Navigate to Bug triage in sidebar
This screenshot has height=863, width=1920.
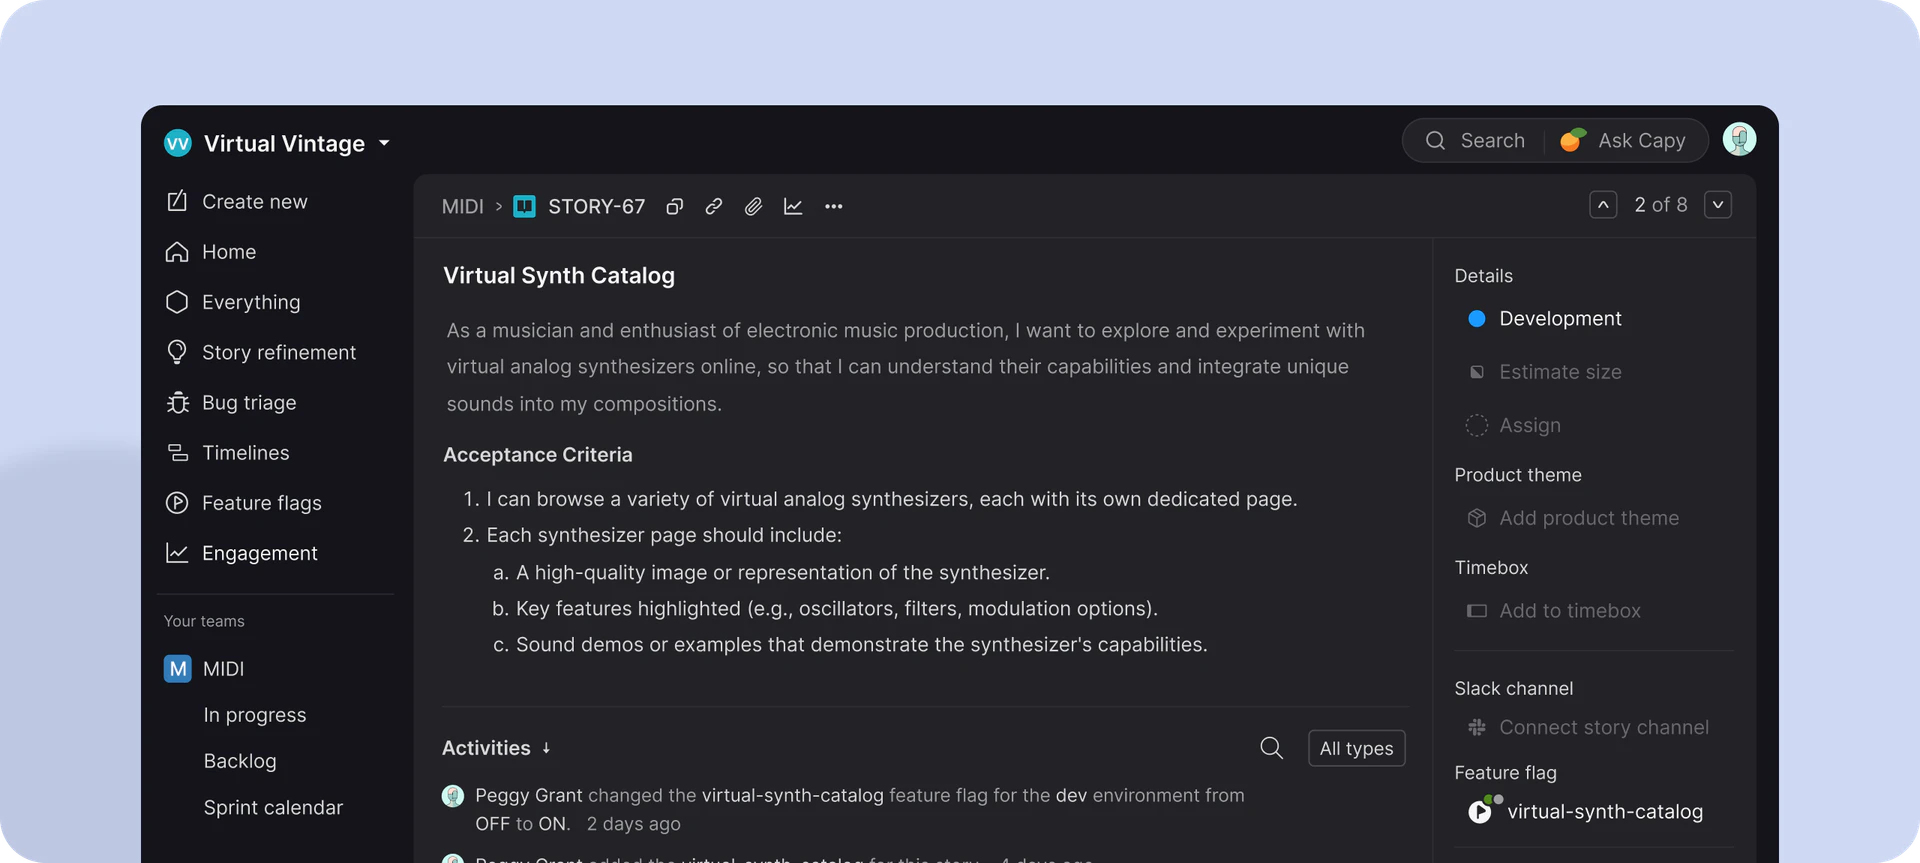click(x=249, y=403)
